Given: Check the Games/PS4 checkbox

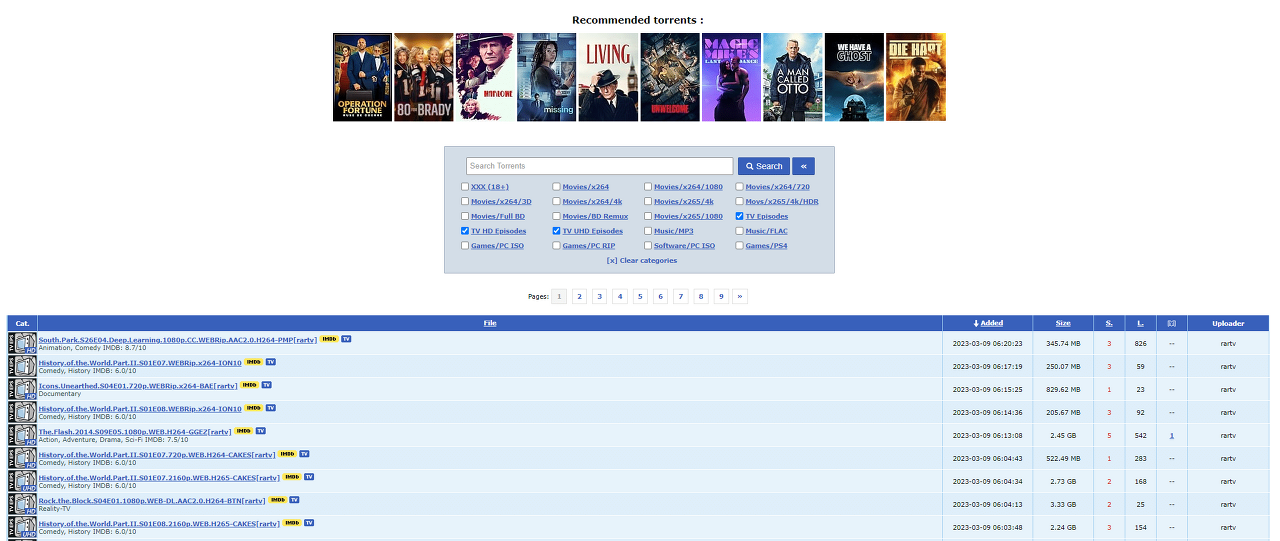Looking at the screenshot, I should 739,246.
